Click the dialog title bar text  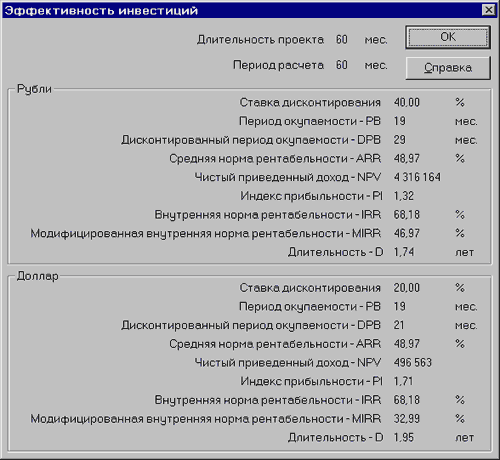101,11
